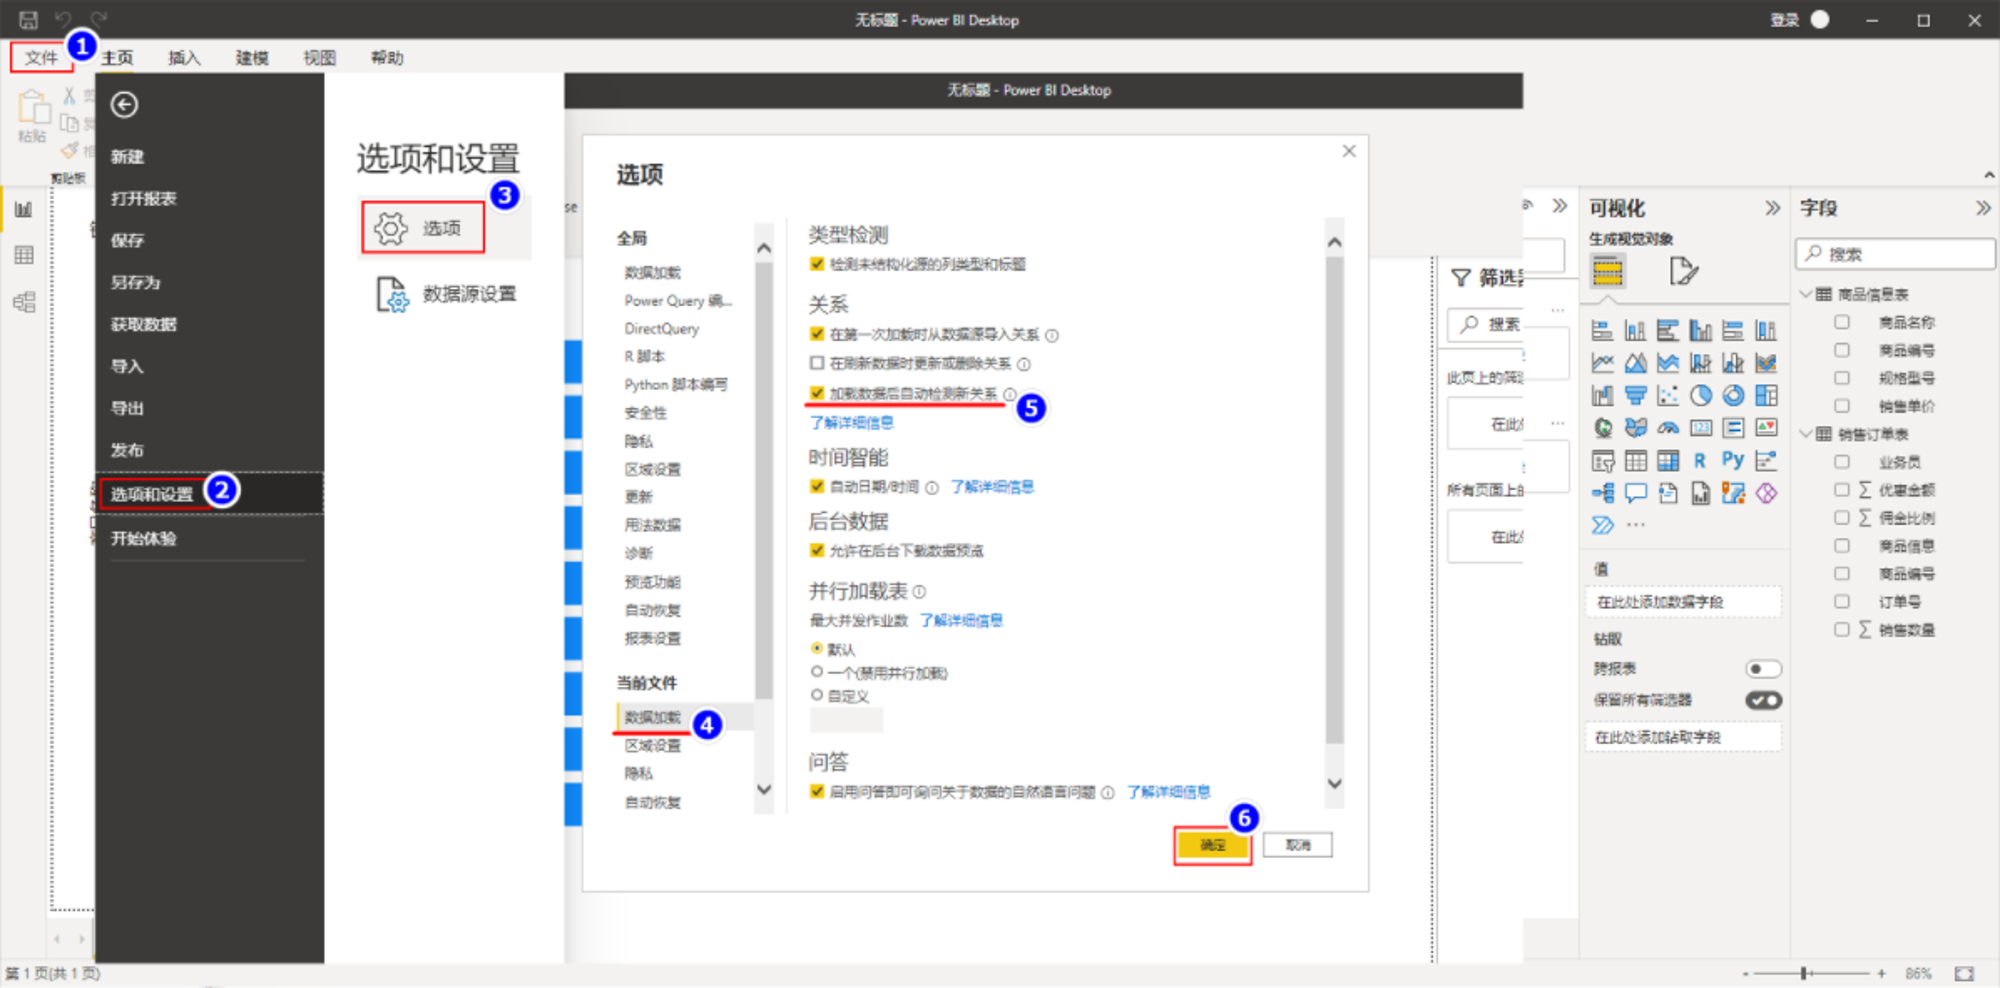Select the matrix visual
2000x988 pixels.
point(1668,461)
